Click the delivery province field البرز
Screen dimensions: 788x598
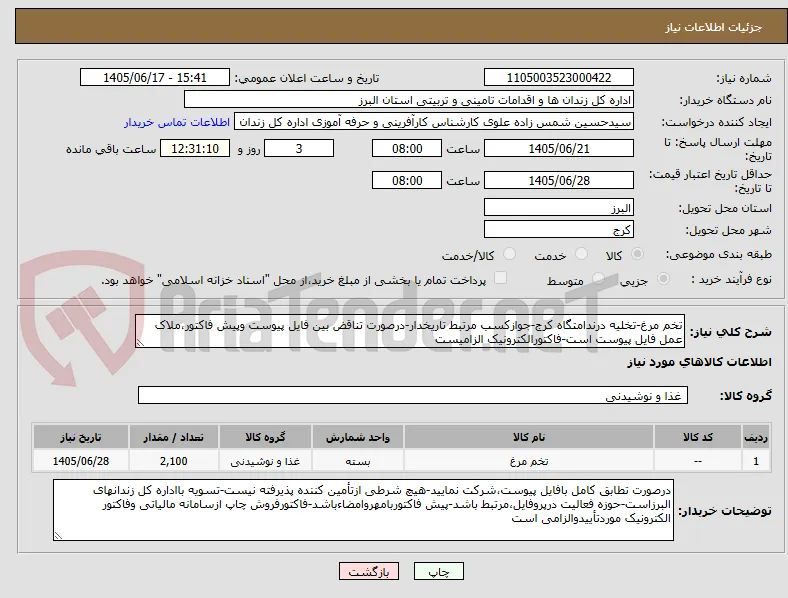point(559,207)
